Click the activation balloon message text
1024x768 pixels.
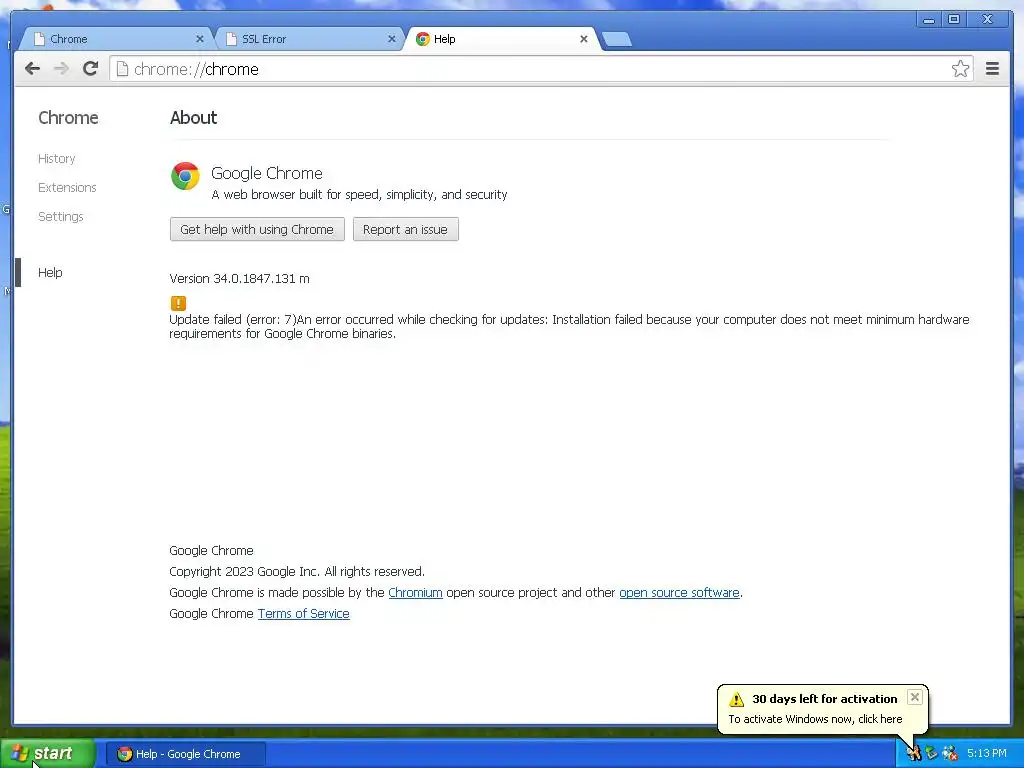point(815,719)
